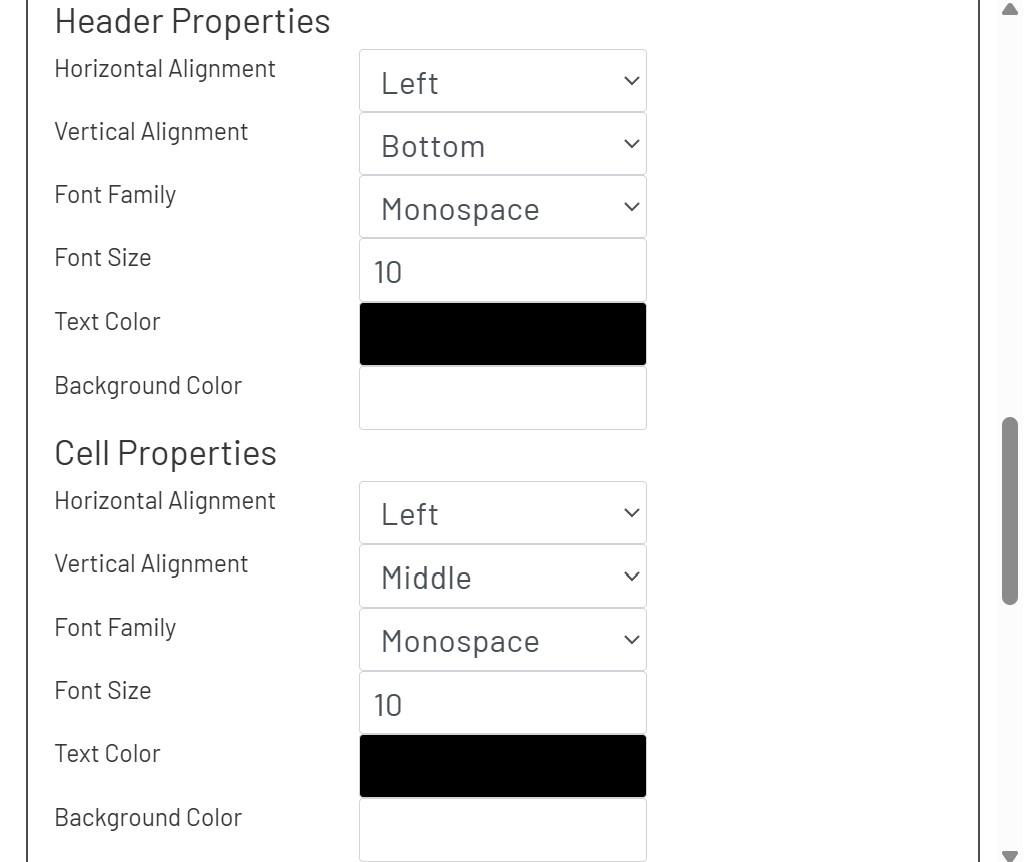Open the header Horizontal Alignment dropdown
Screen dimensions: 1027x862
pos(502,81)
